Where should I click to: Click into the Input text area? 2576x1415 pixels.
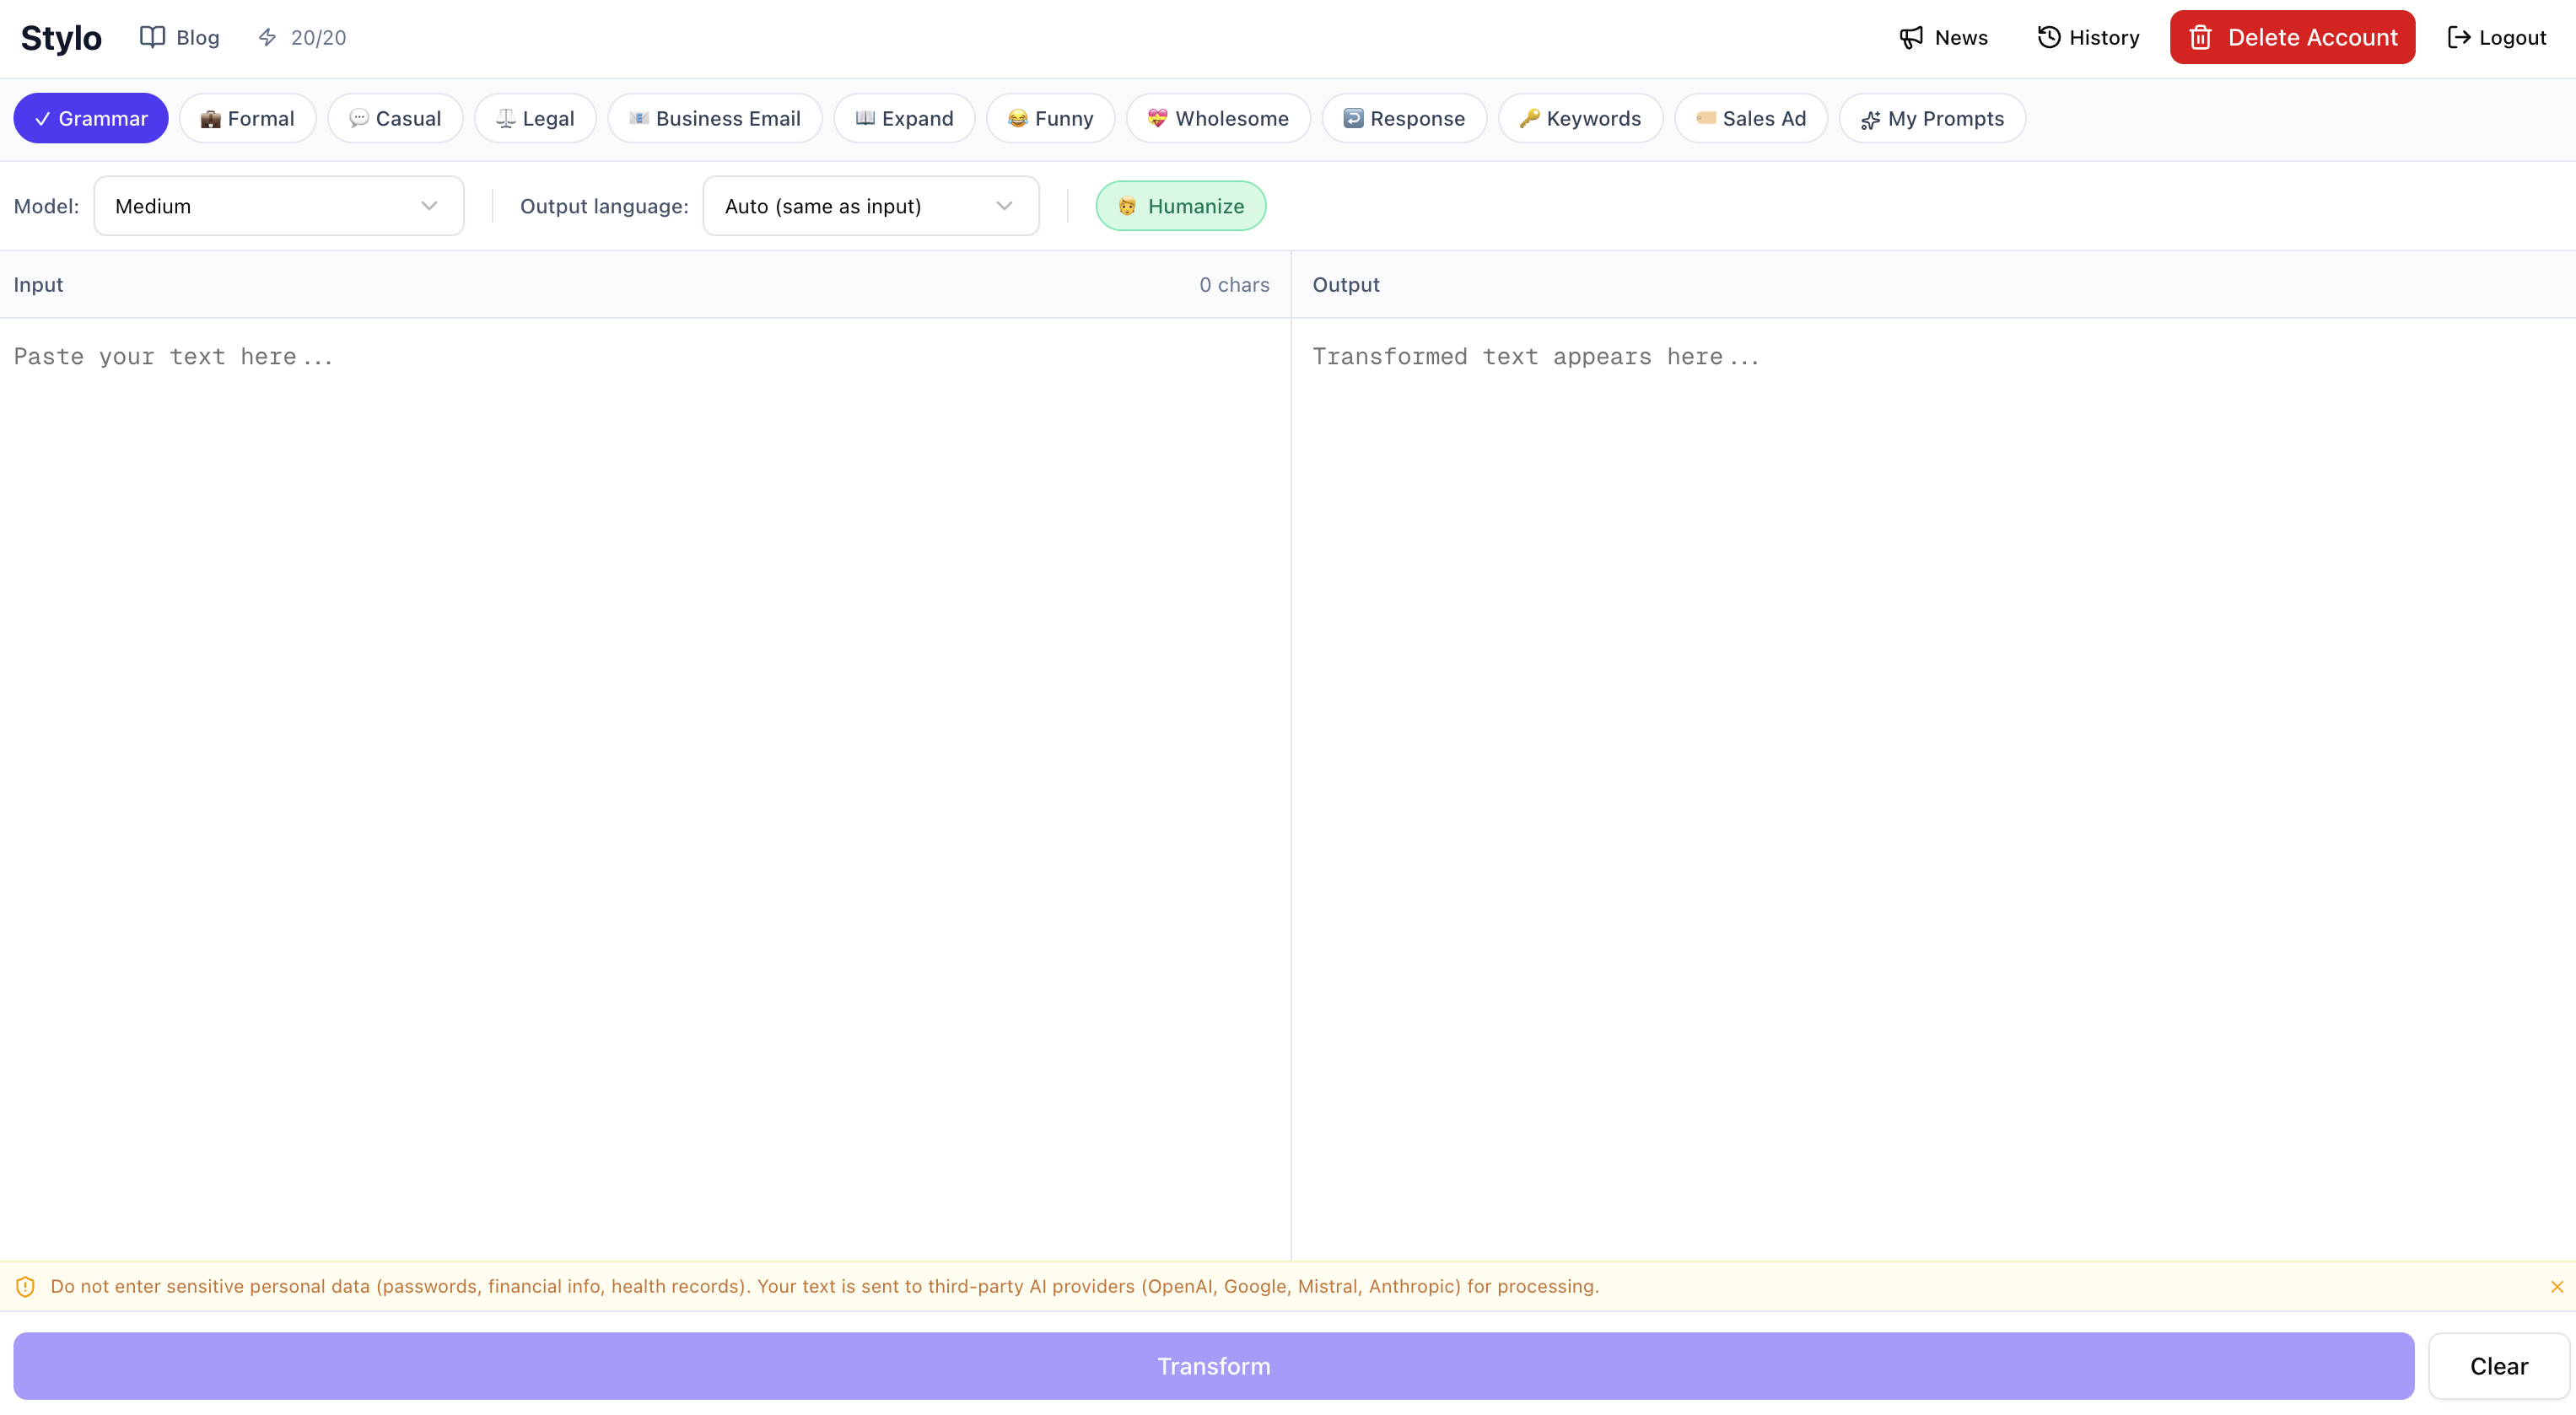click(x=644, y=780)
